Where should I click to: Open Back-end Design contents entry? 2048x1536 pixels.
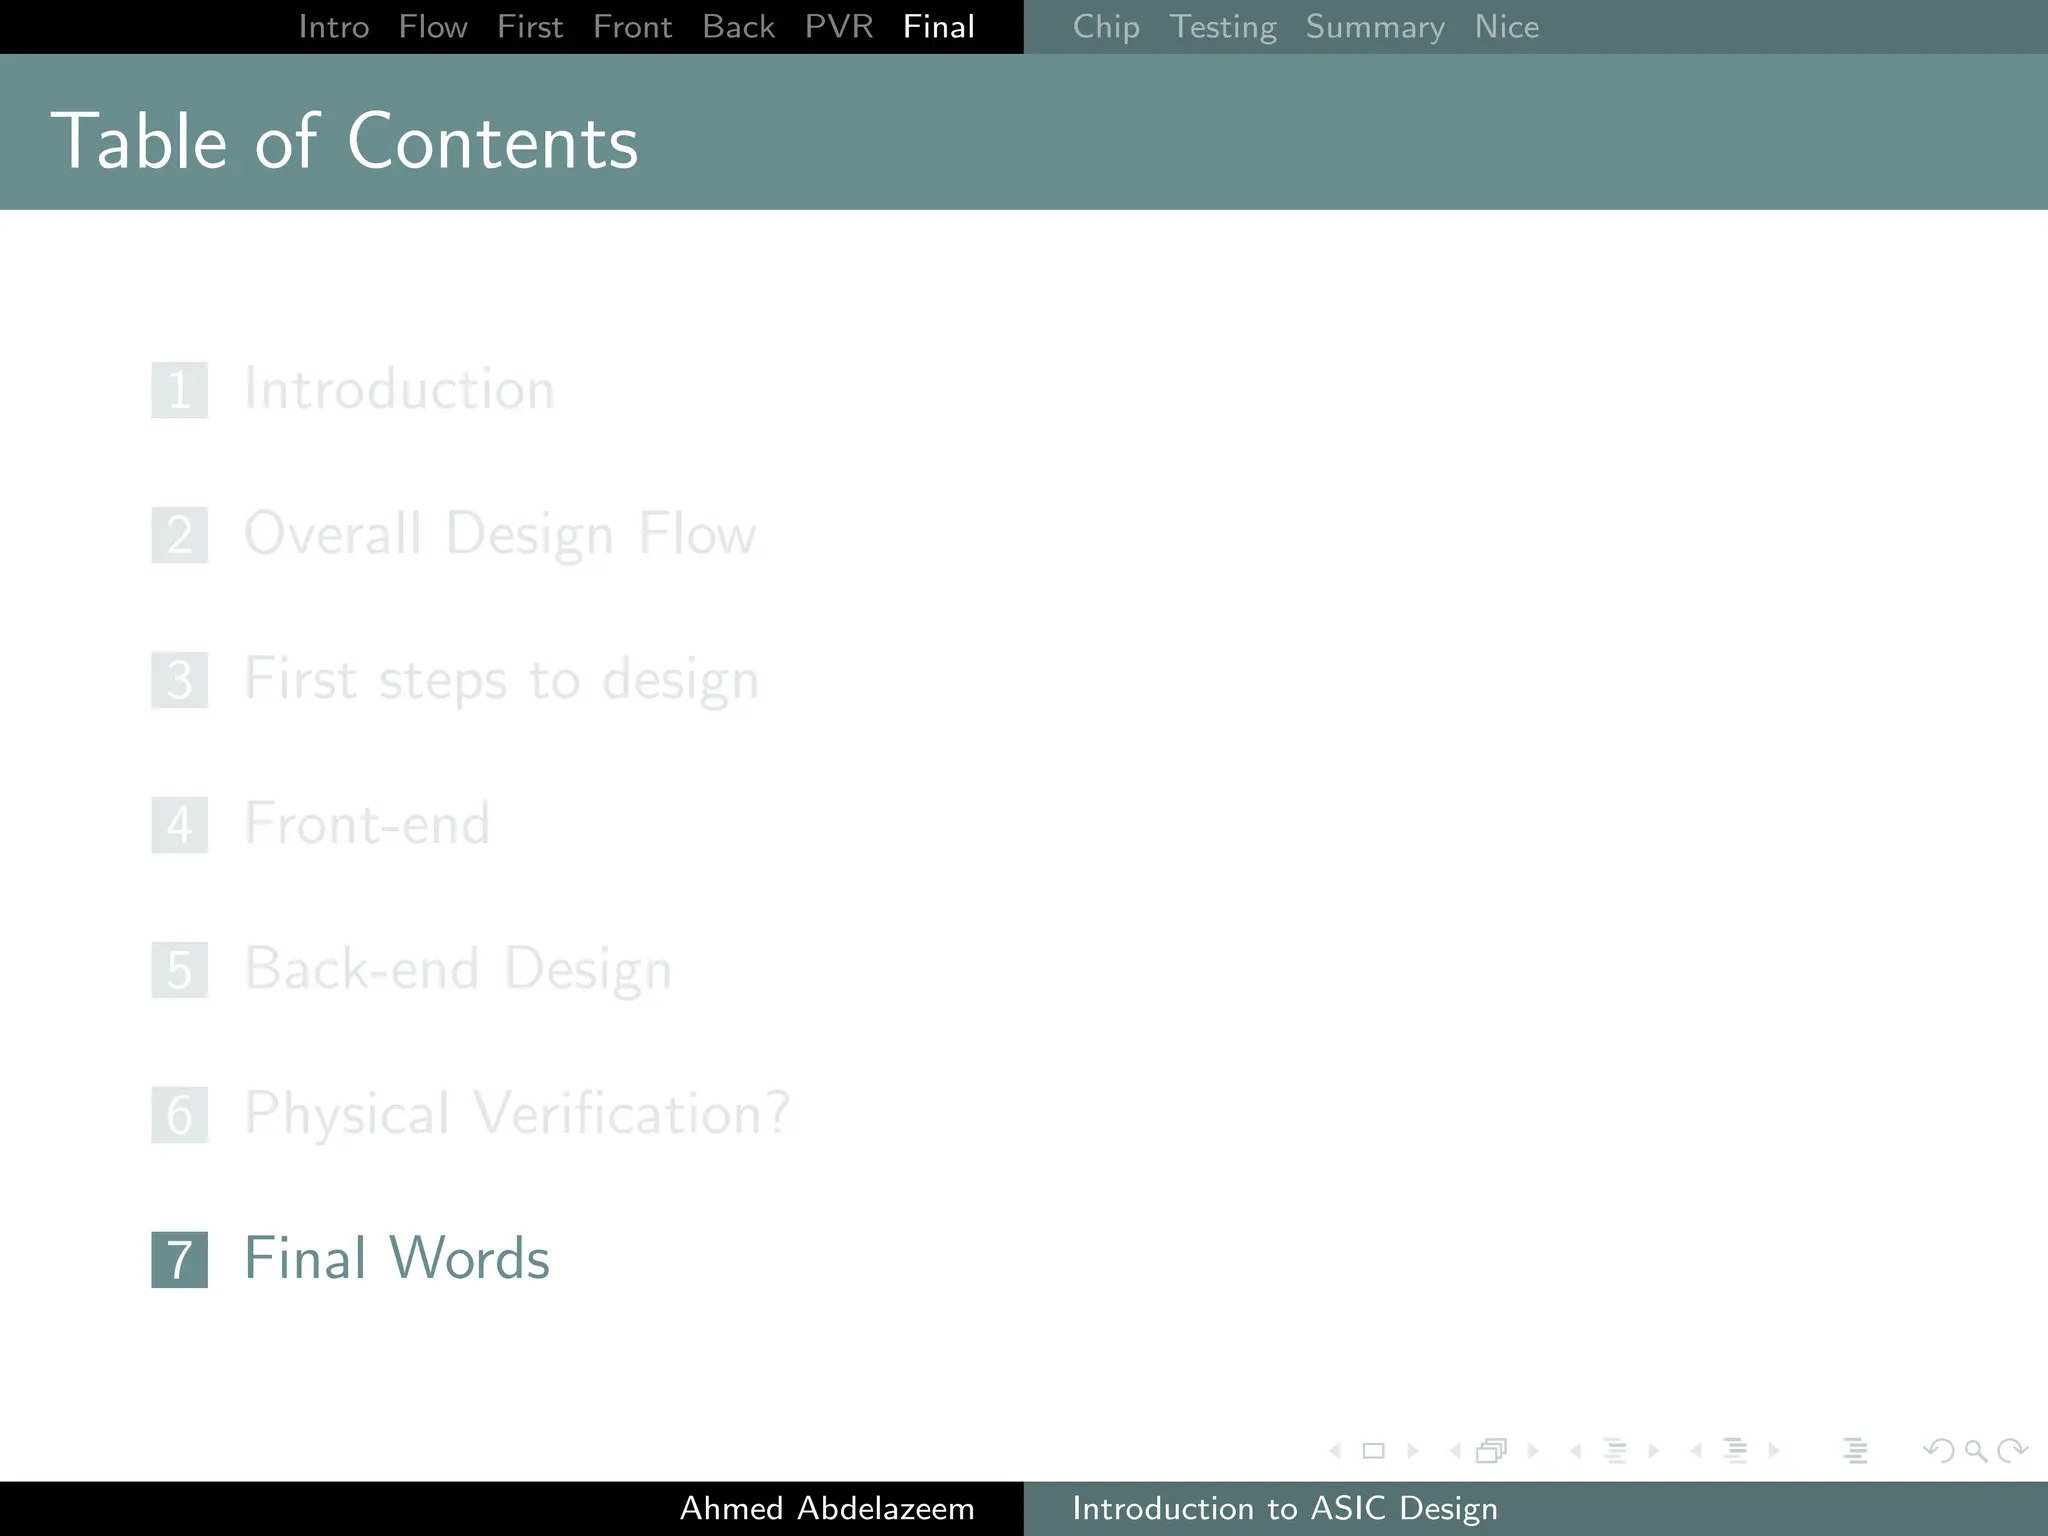click(x=458, y=969)
